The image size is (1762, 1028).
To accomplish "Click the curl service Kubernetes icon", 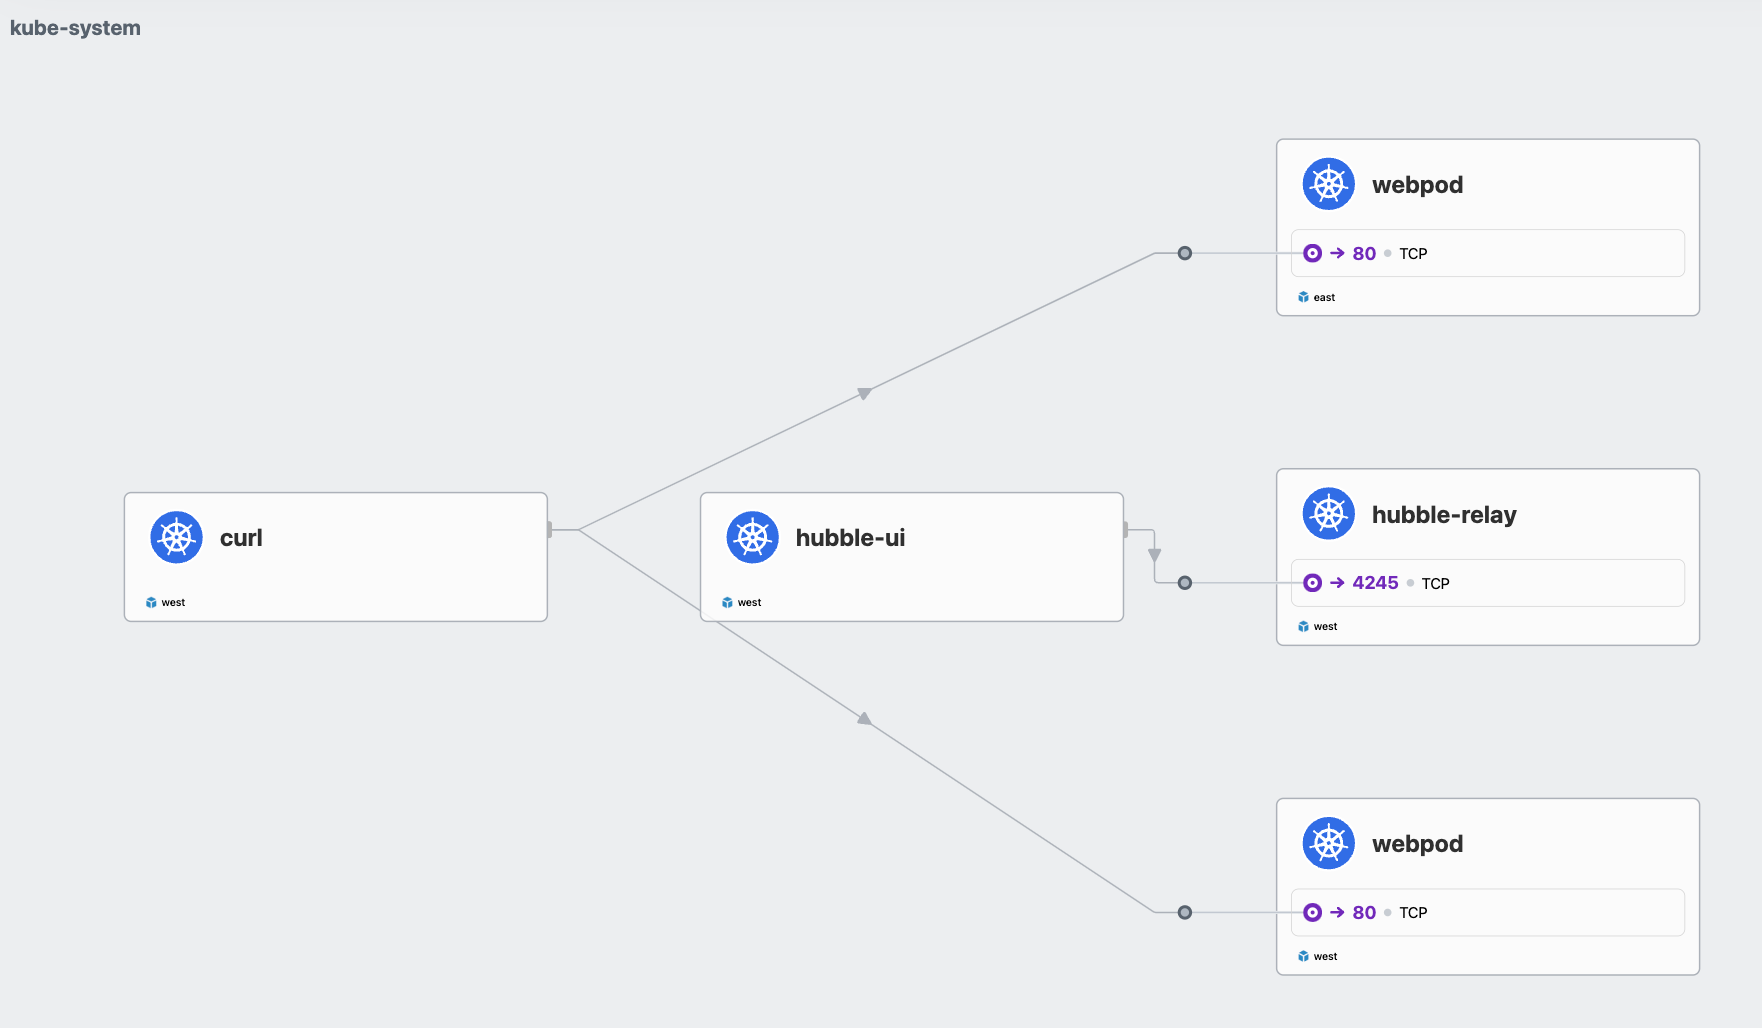I will pyautogui.click(x=176, y=537).
